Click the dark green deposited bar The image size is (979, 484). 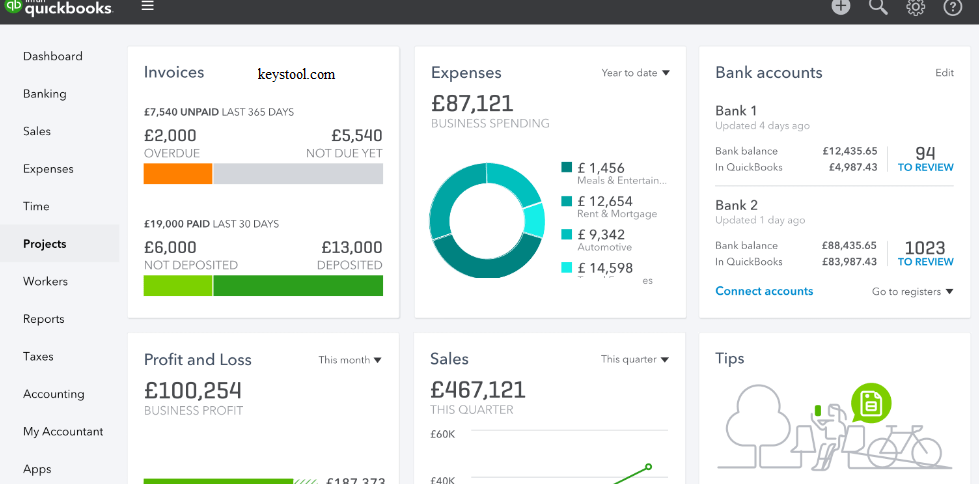[298, 285]
